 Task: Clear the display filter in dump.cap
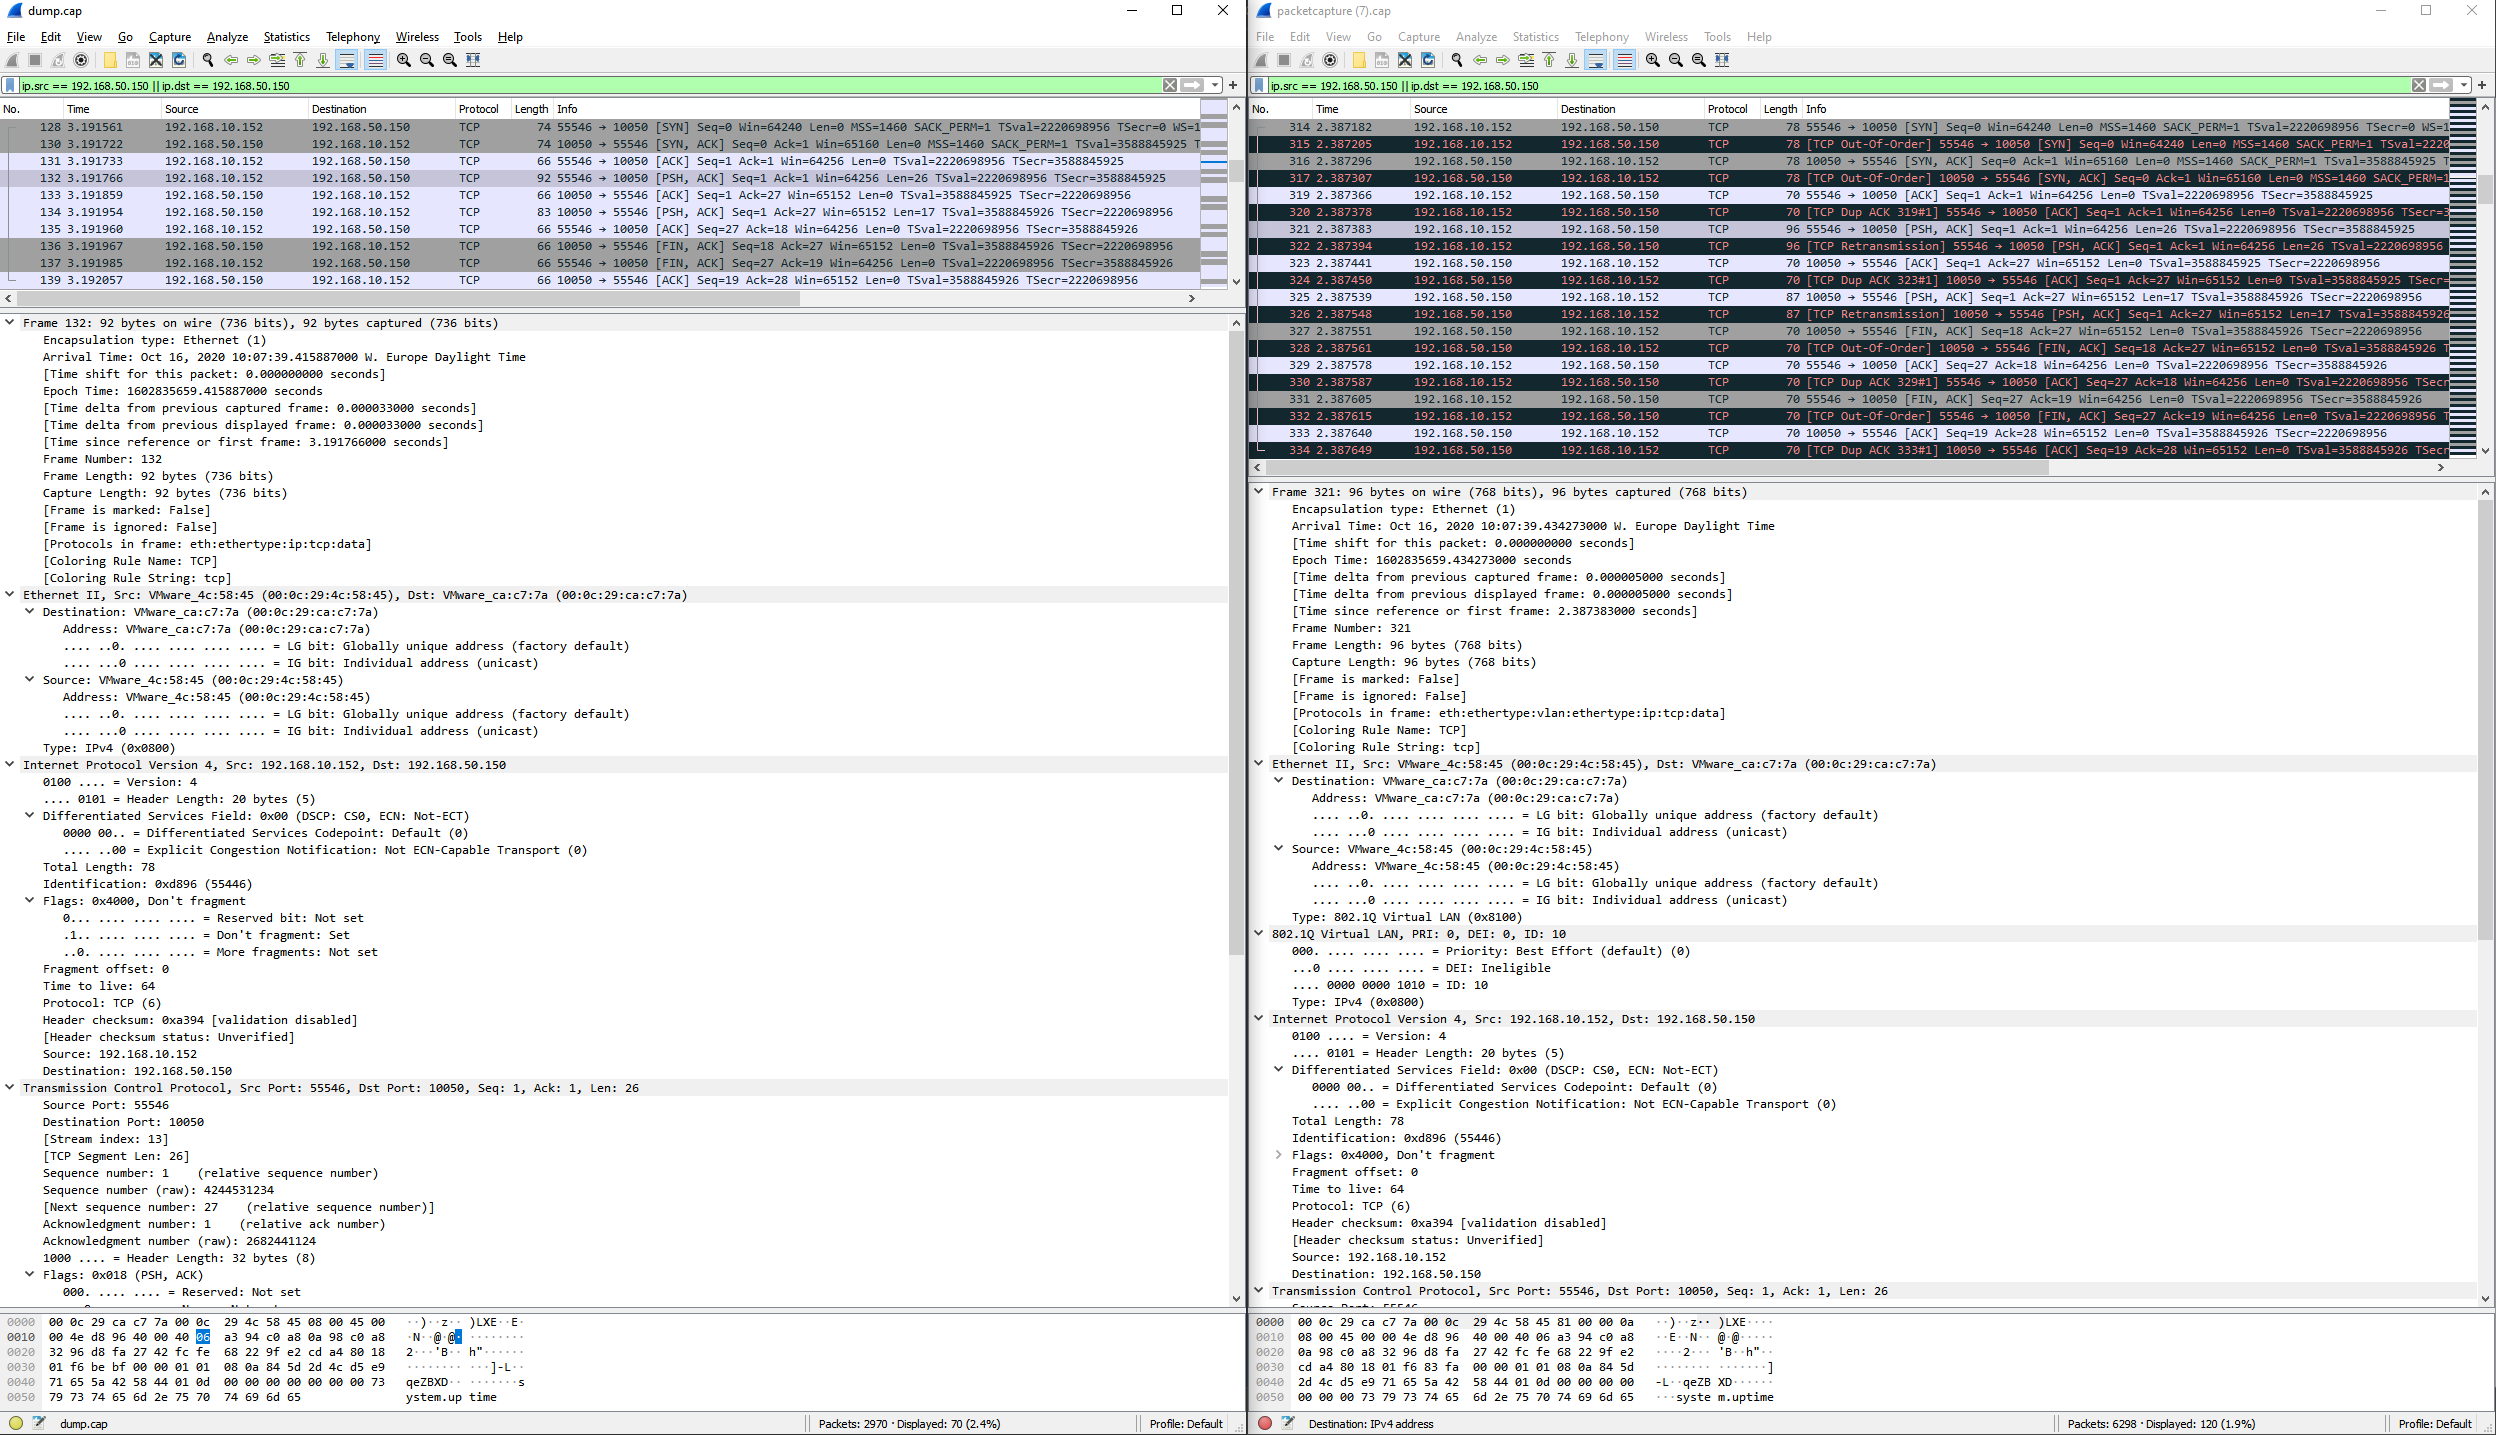coord(1169,86)
